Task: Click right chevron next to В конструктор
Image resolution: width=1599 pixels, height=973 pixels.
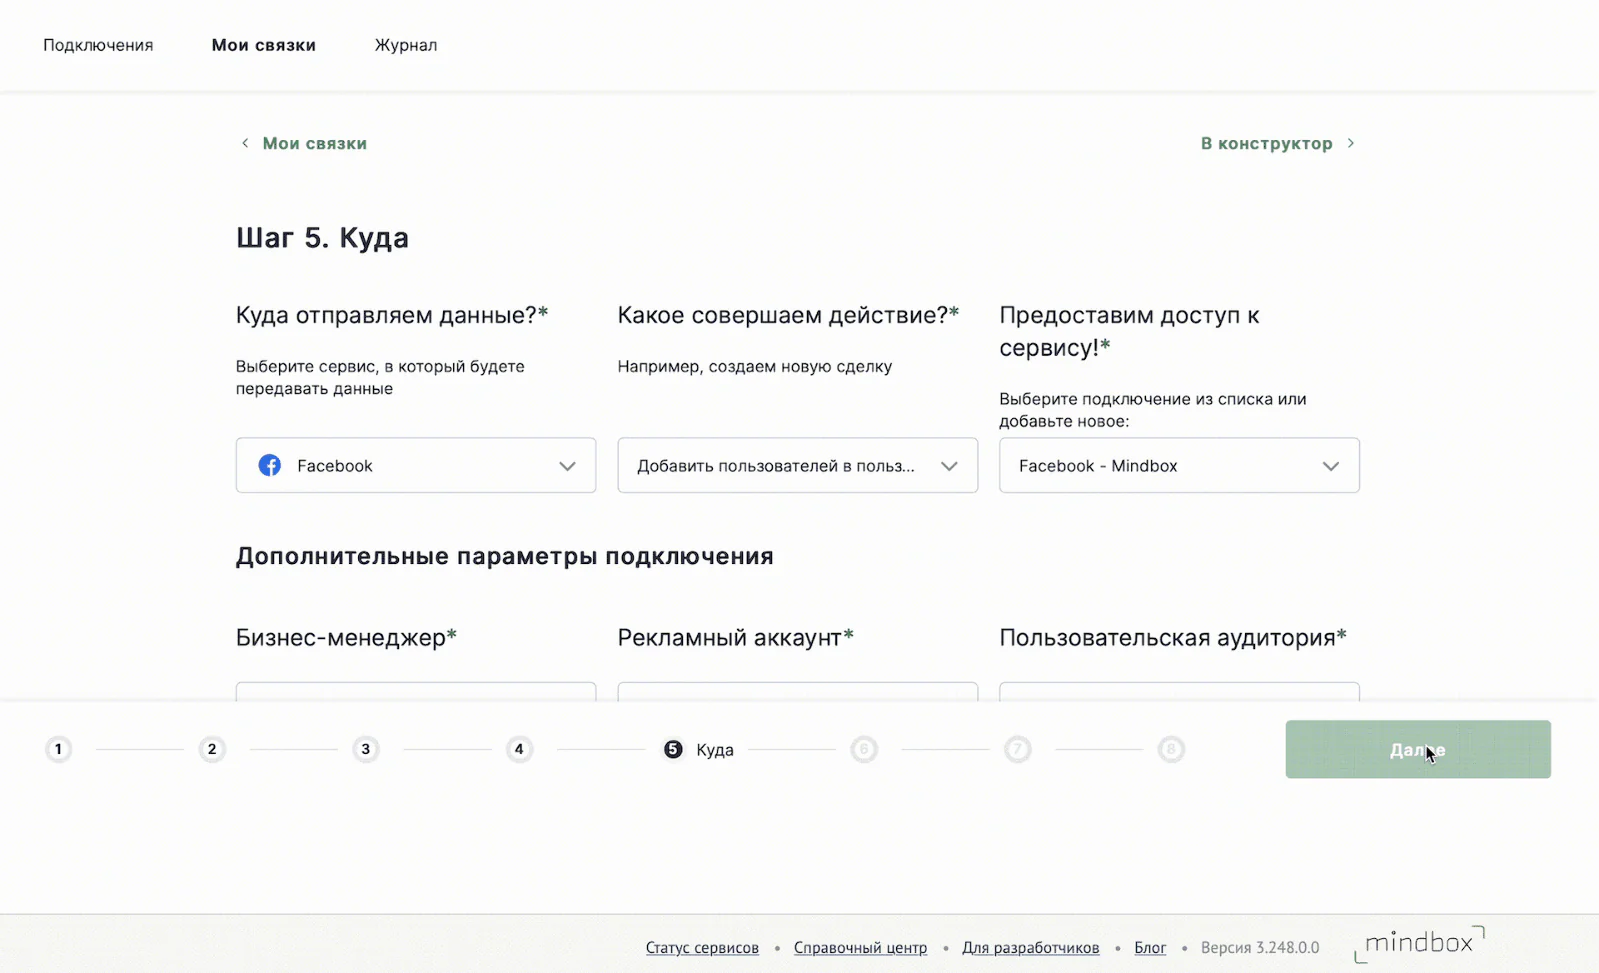Action: point(1351,143)
